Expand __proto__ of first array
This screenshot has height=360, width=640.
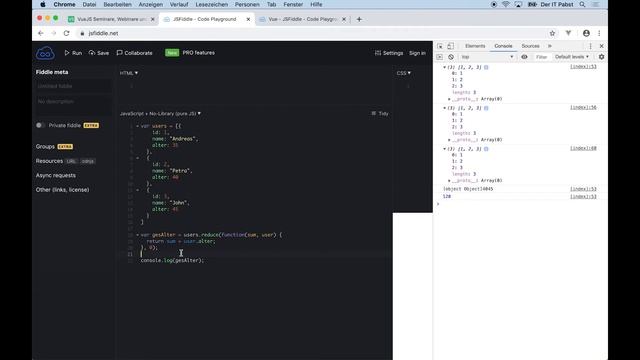[x=449, y=99]
